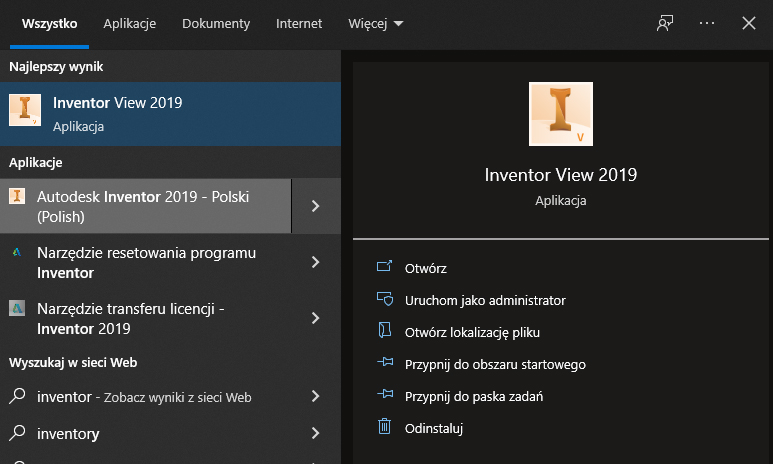Click the Inventor View 2019 small app icon

click(x=25, y=110)
